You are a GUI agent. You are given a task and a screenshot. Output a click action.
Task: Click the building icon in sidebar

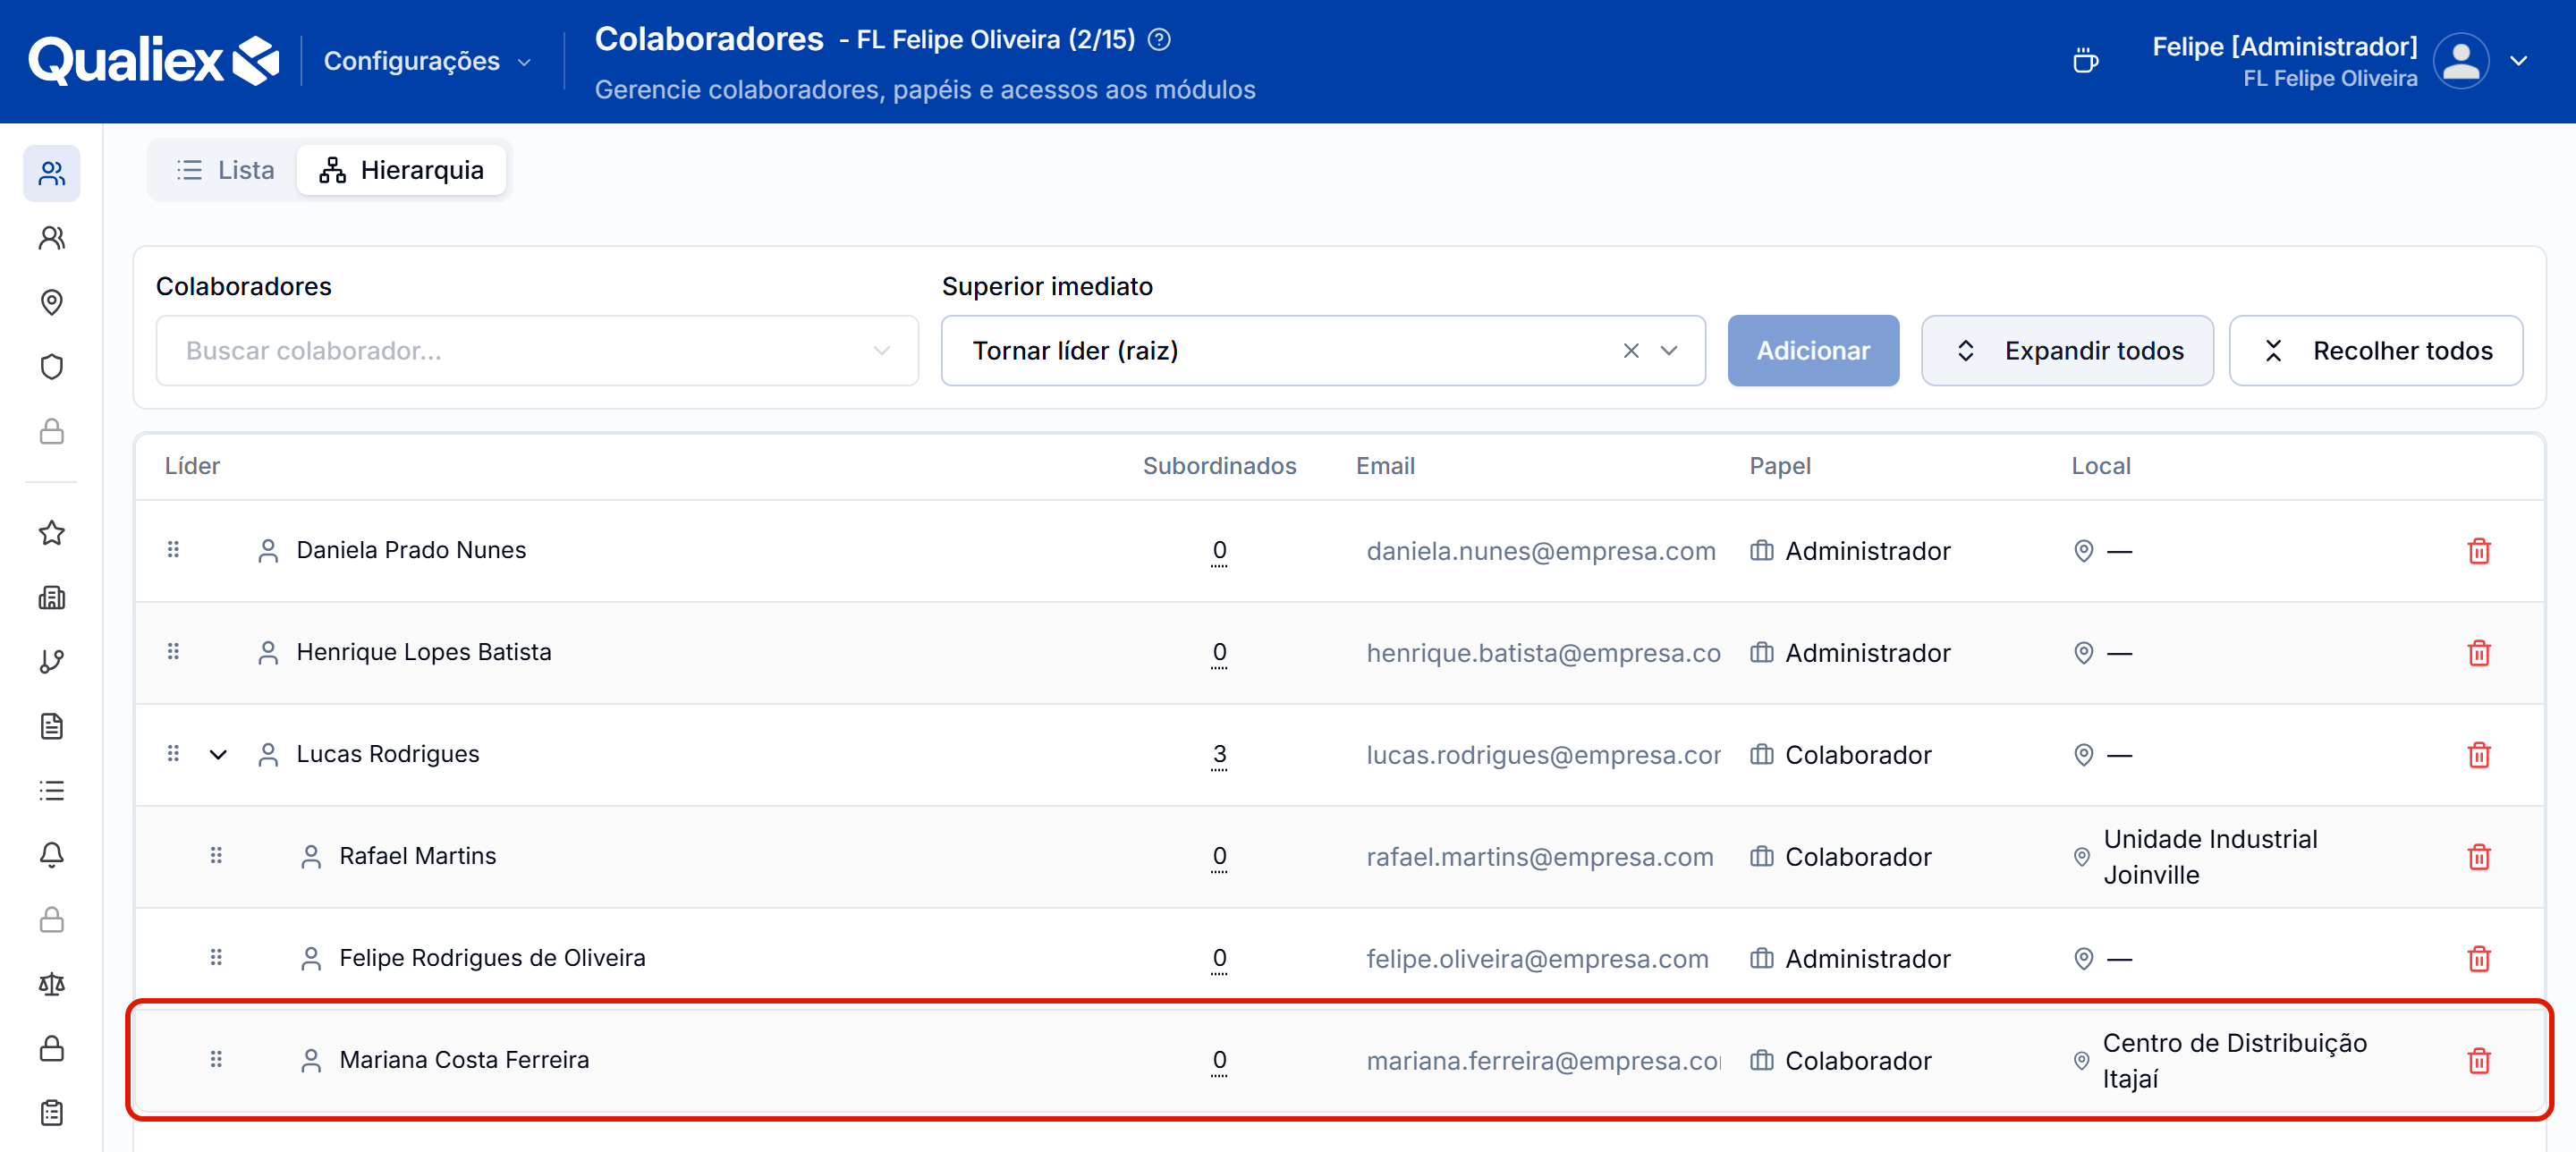(x=52, y=598)
